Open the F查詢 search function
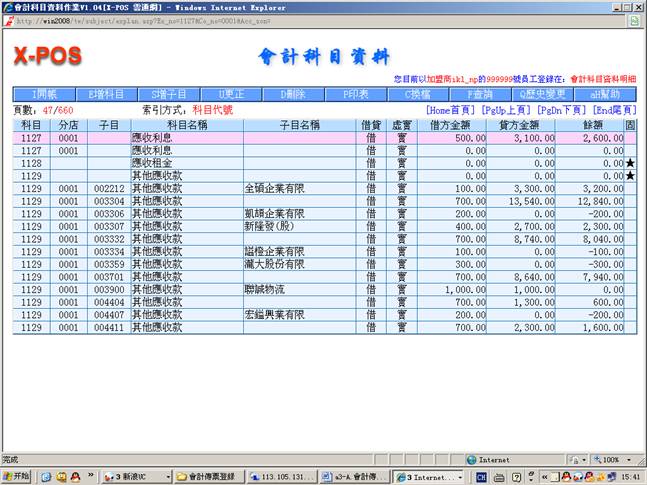This screenshot has height=485, width=647. click(479, 94)
